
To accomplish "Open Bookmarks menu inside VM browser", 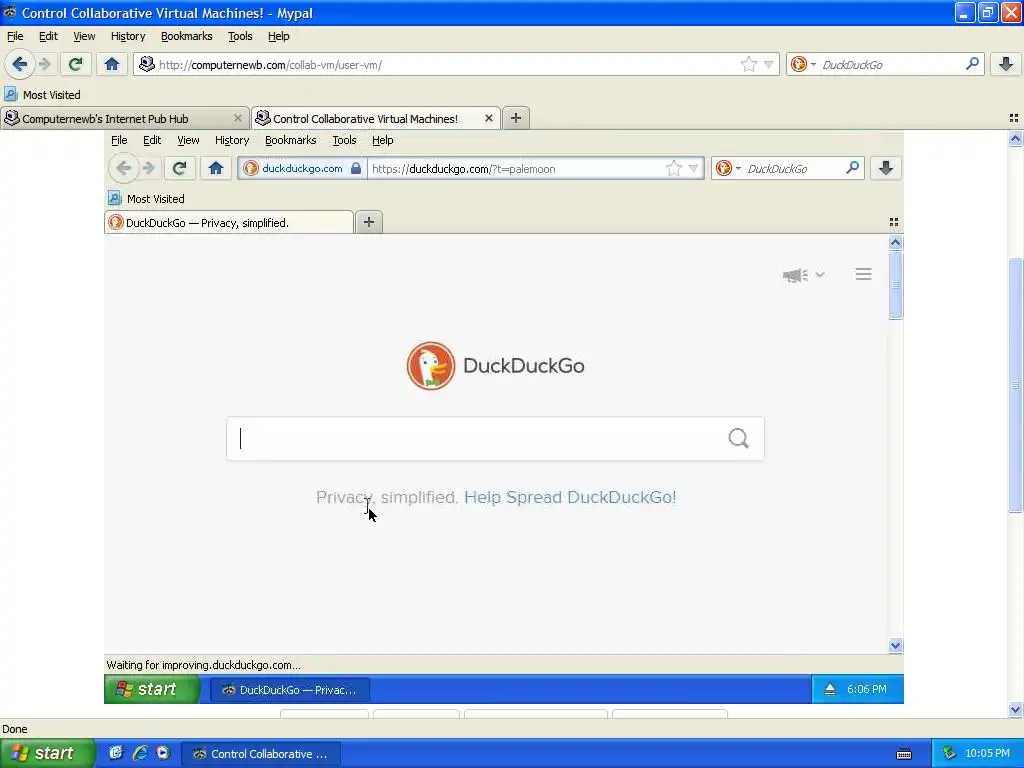I will point(291,140).
